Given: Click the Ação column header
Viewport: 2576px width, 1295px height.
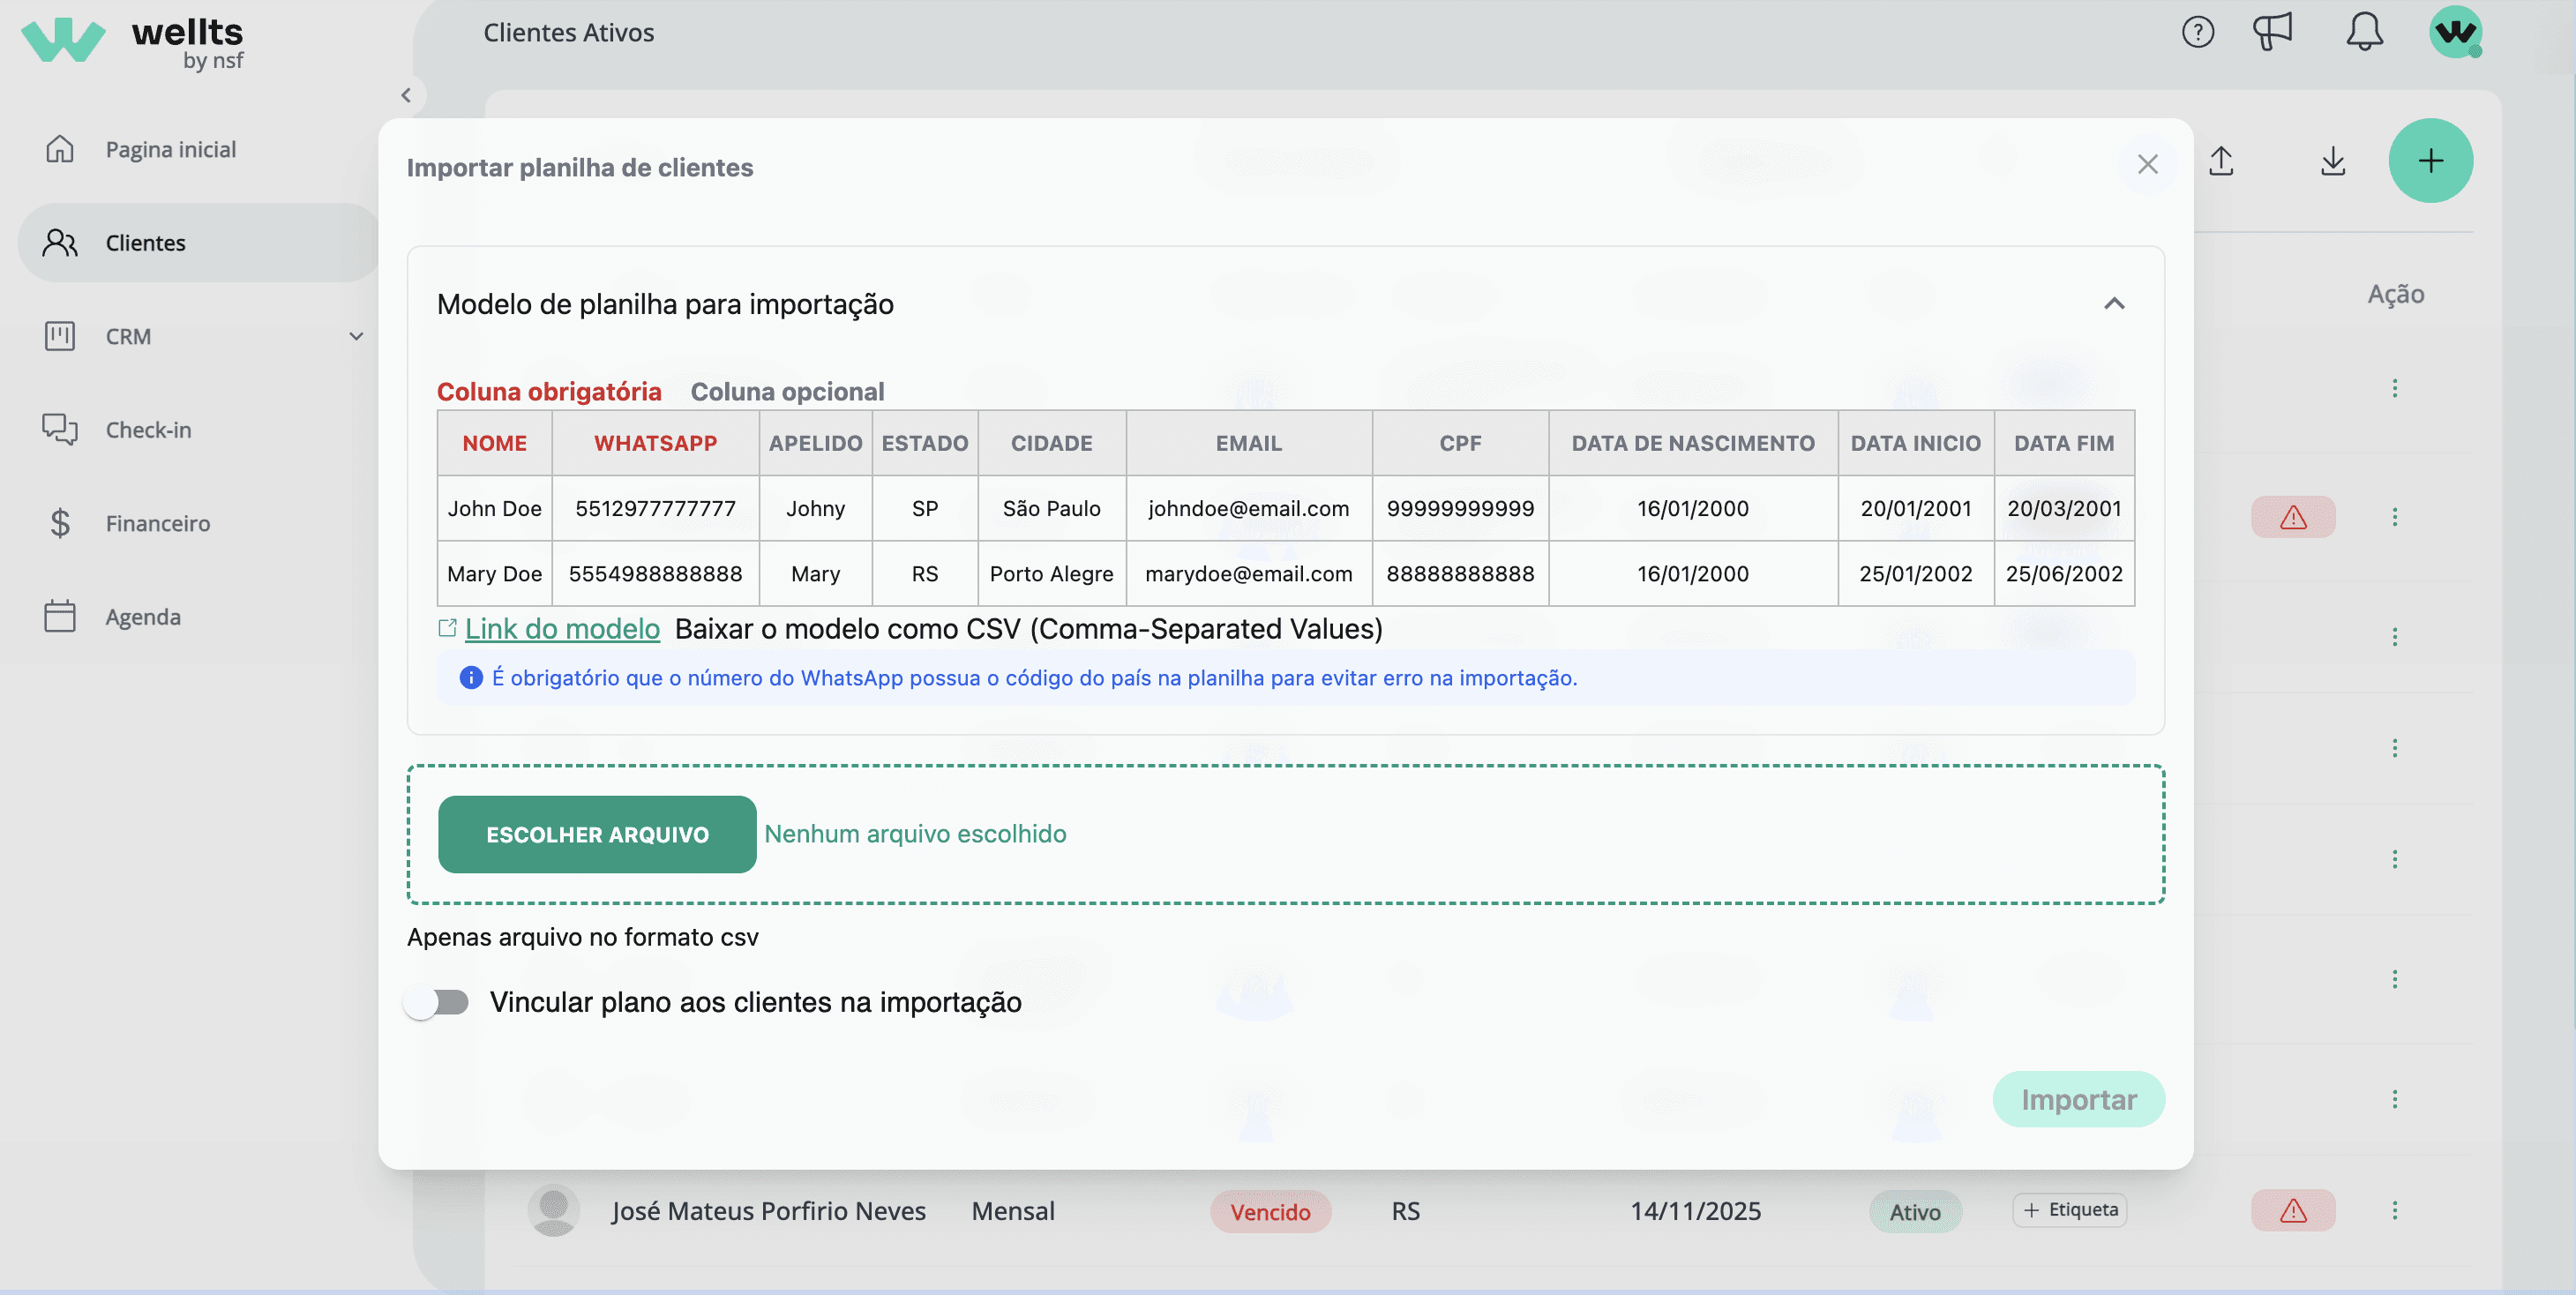Looking at the screenshot, I should tap(2395, 294).
